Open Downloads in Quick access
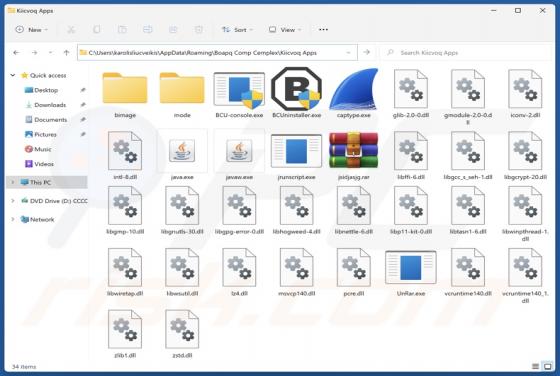 50,105
